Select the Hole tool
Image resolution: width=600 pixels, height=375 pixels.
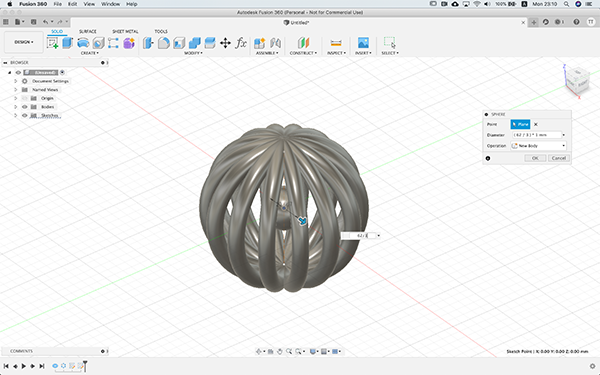tap(98, 43)
